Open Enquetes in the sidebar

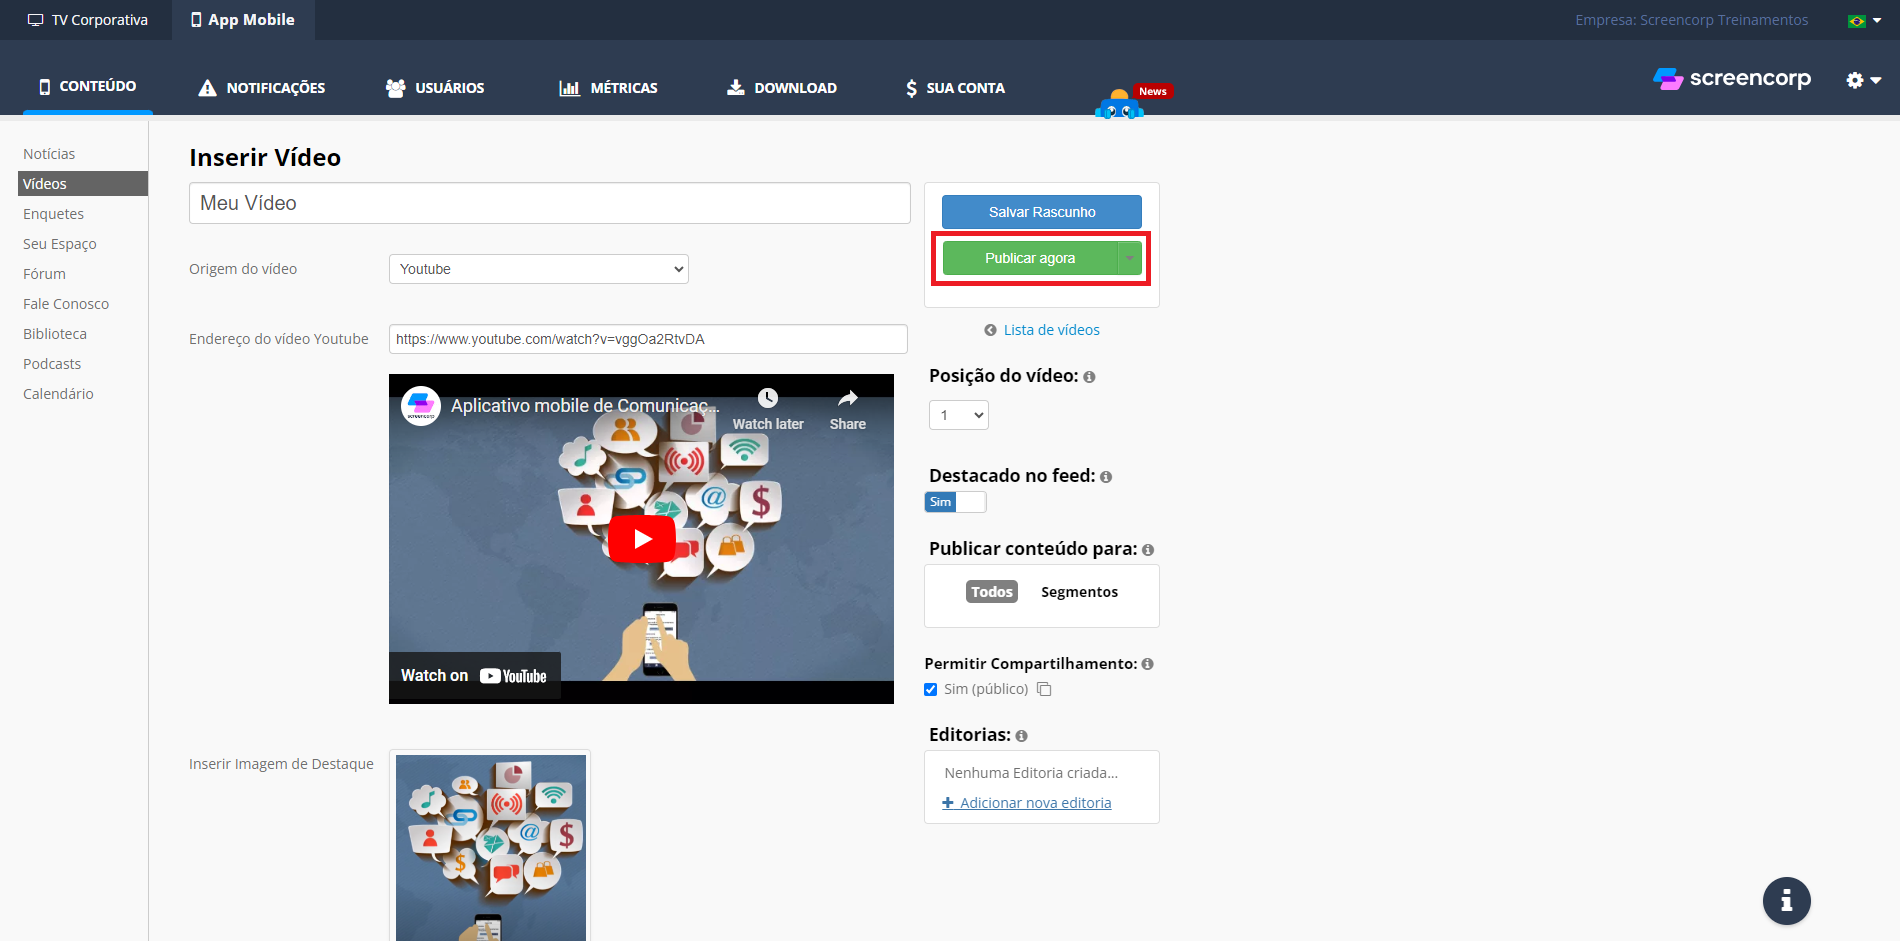[x=53, y=214]
